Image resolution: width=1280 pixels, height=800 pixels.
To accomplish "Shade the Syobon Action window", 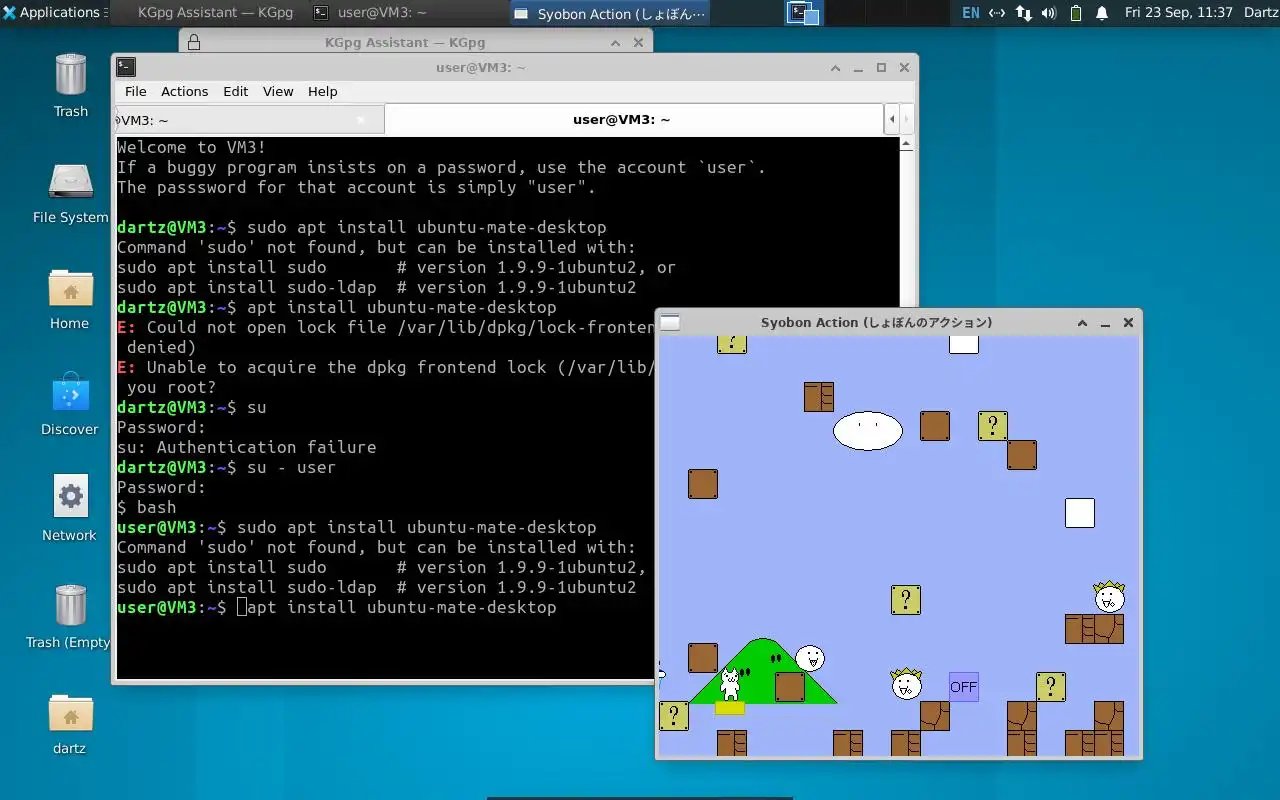I will 1082,323.
